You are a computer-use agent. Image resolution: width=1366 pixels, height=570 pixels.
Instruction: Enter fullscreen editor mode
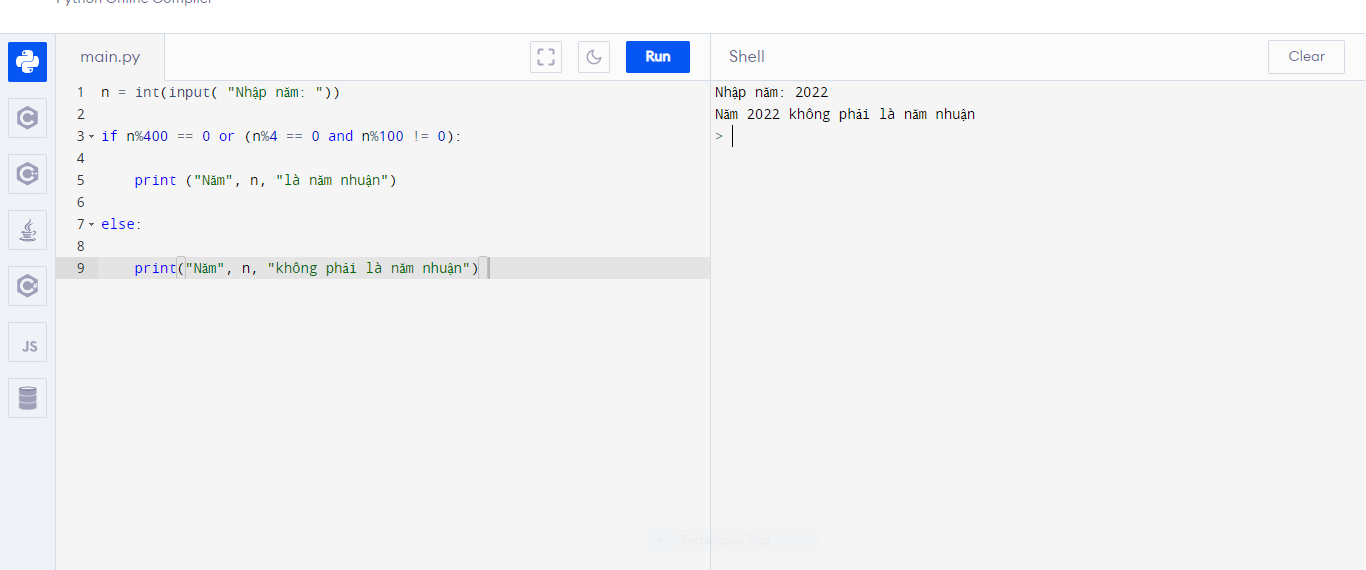(546, 57)
